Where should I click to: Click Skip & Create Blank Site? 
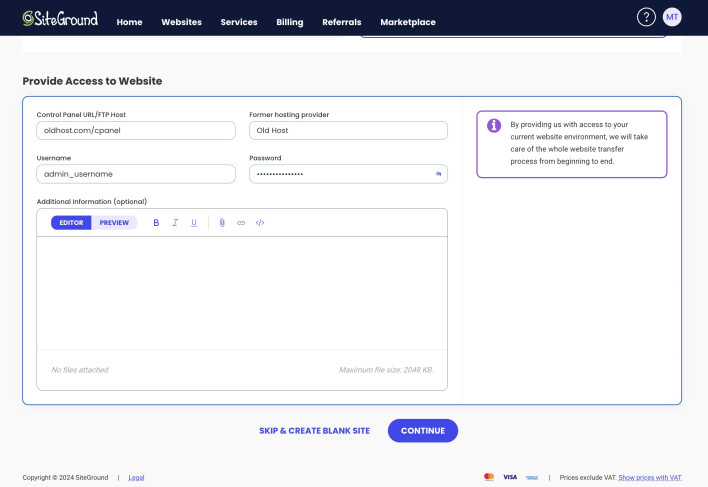click(315, 431)
